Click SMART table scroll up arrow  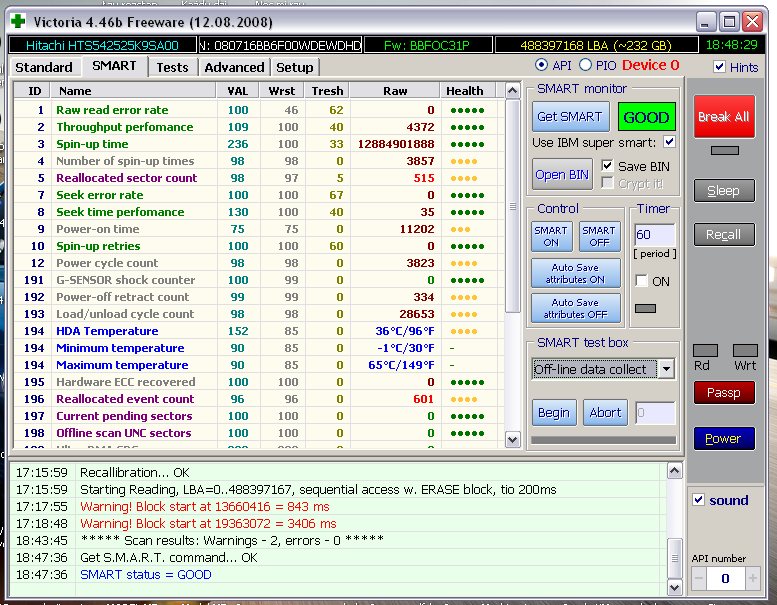tap(512, 91)
